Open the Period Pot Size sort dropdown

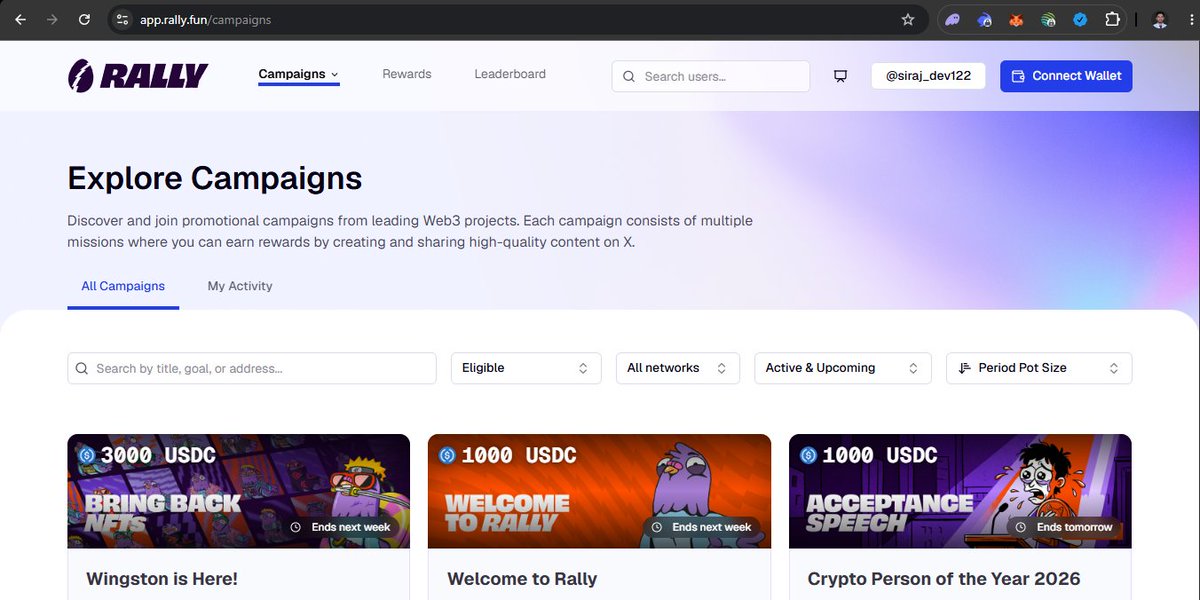point(1039,368)
